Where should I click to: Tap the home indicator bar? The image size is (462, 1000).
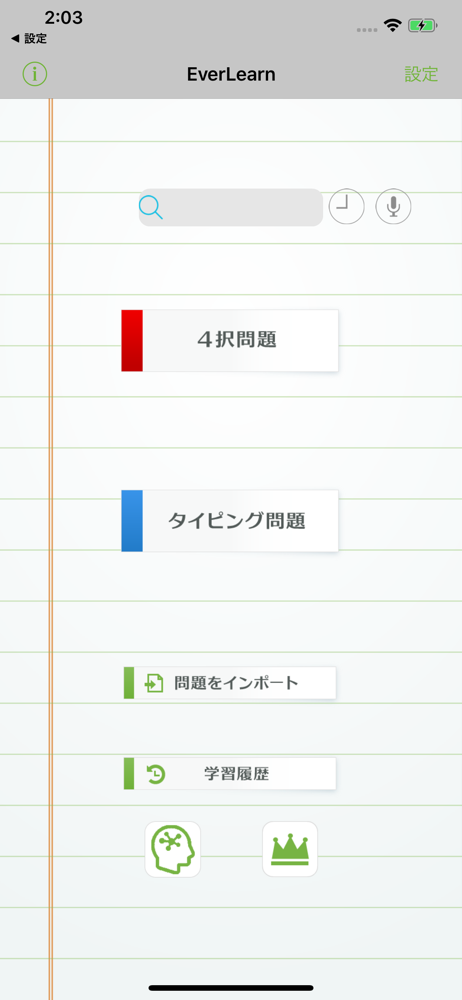(231, 987)
